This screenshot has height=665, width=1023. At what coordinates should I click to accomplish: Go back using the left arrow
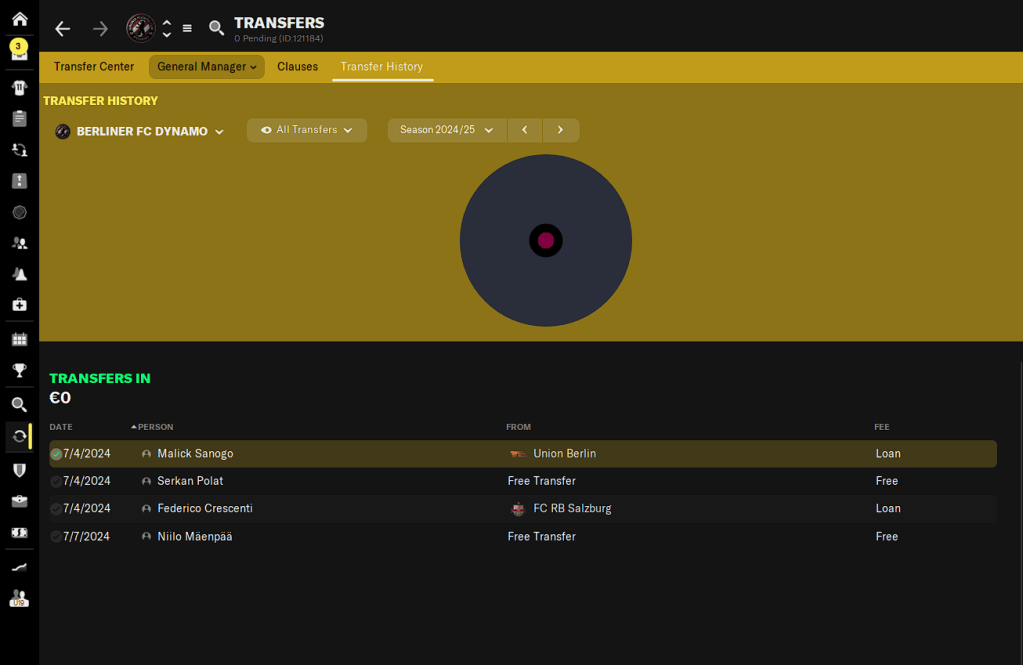tap(63, 29)
